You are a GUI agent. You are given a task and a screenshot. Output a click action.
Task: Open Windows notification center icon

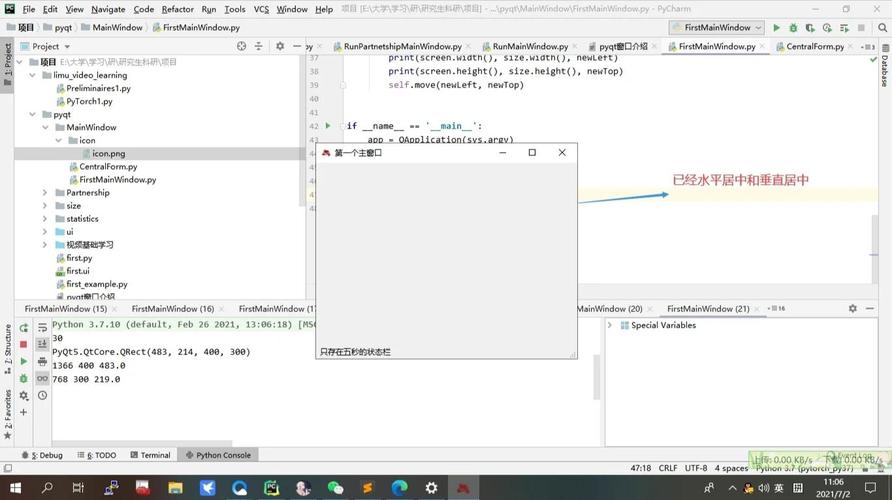(x=870, y=487)
